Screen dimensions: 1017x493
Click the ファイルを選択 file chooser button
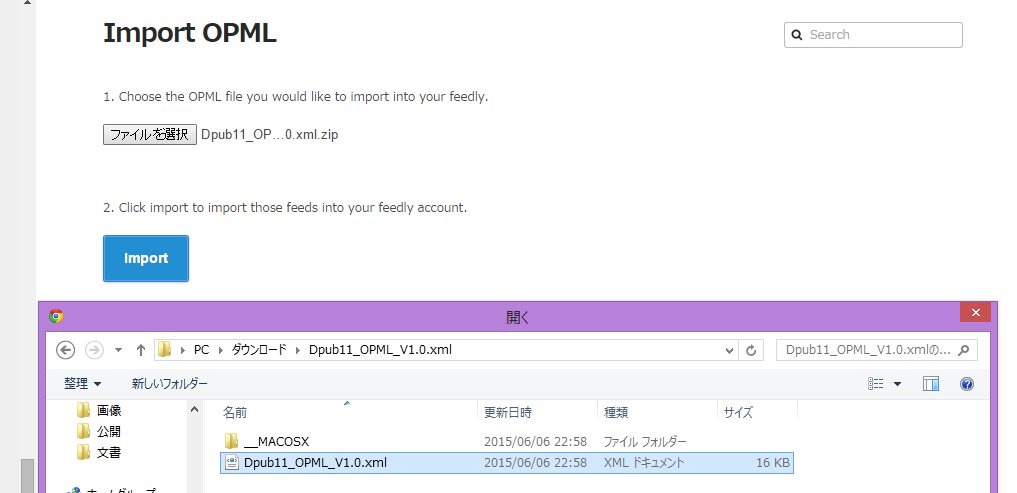pos(150,134)
